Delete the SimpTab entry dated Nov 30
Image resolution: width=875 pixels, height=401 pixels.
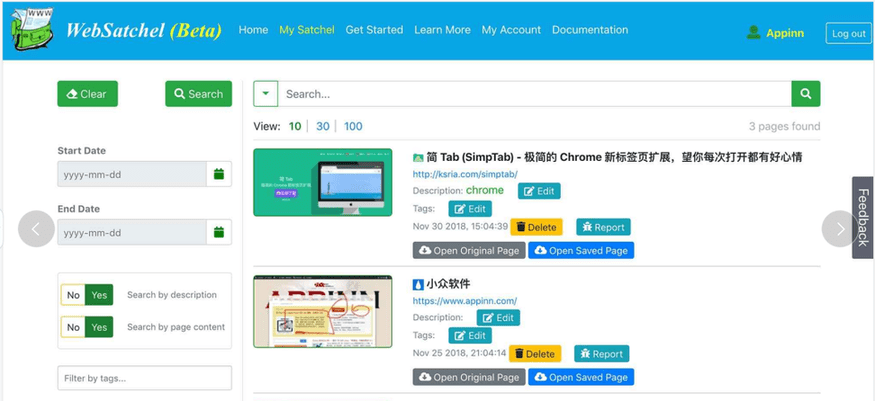(x=536, y=227)
